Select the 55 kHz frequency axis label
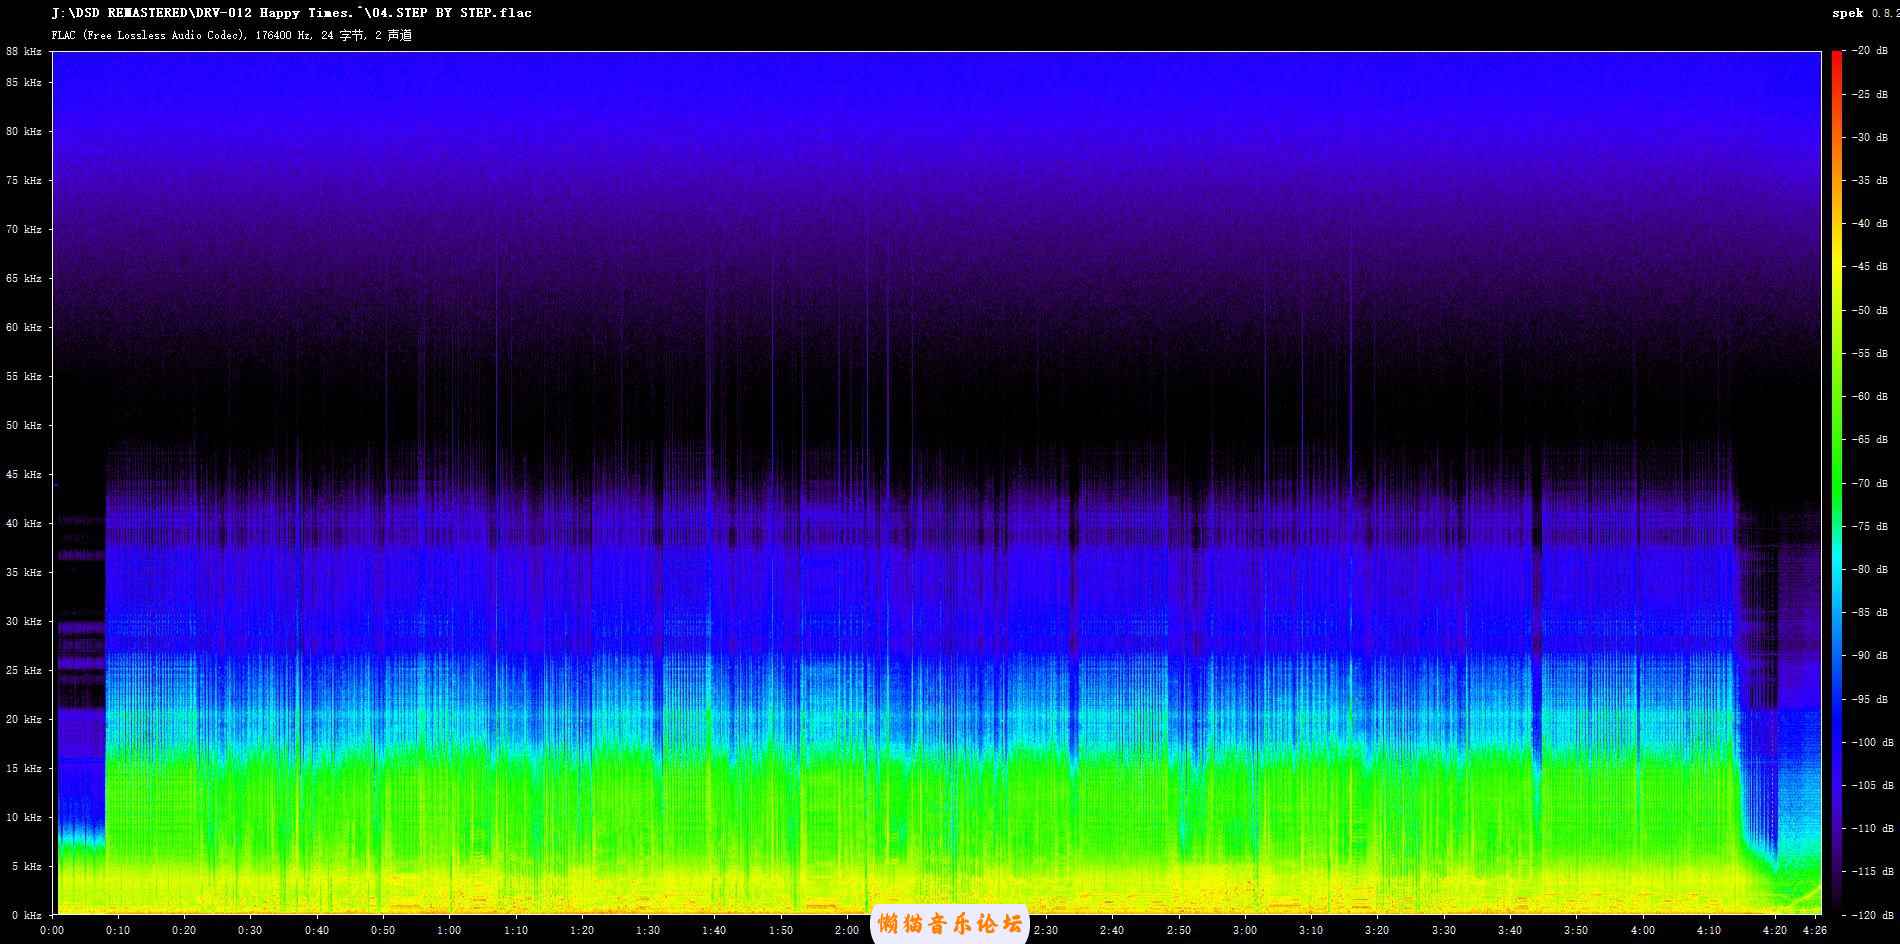Screen dimensions: 1900x944 (24, 377)
